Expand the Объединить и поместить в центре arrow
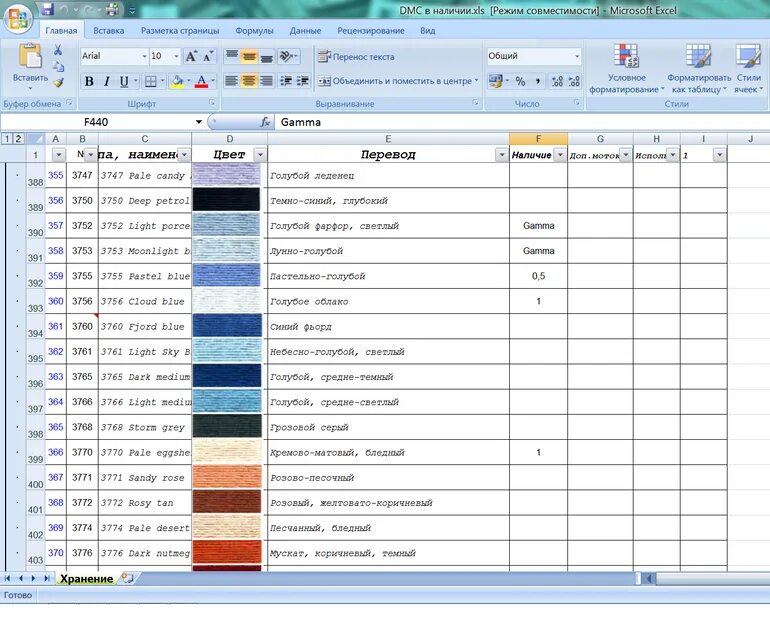 pos(476,81)
